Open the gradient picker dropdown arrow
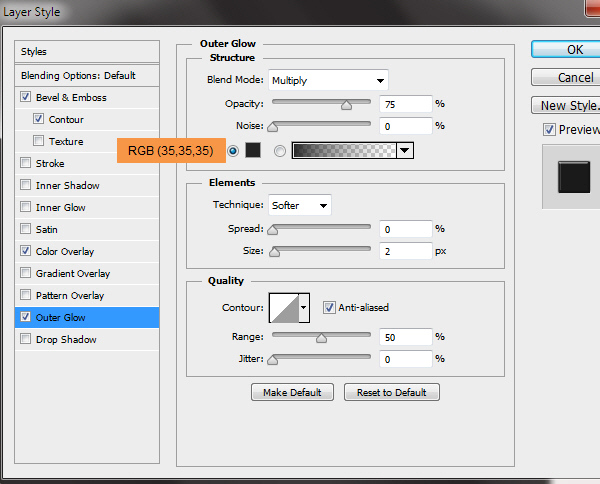600x484 pixels. click(x=405, y=150)
